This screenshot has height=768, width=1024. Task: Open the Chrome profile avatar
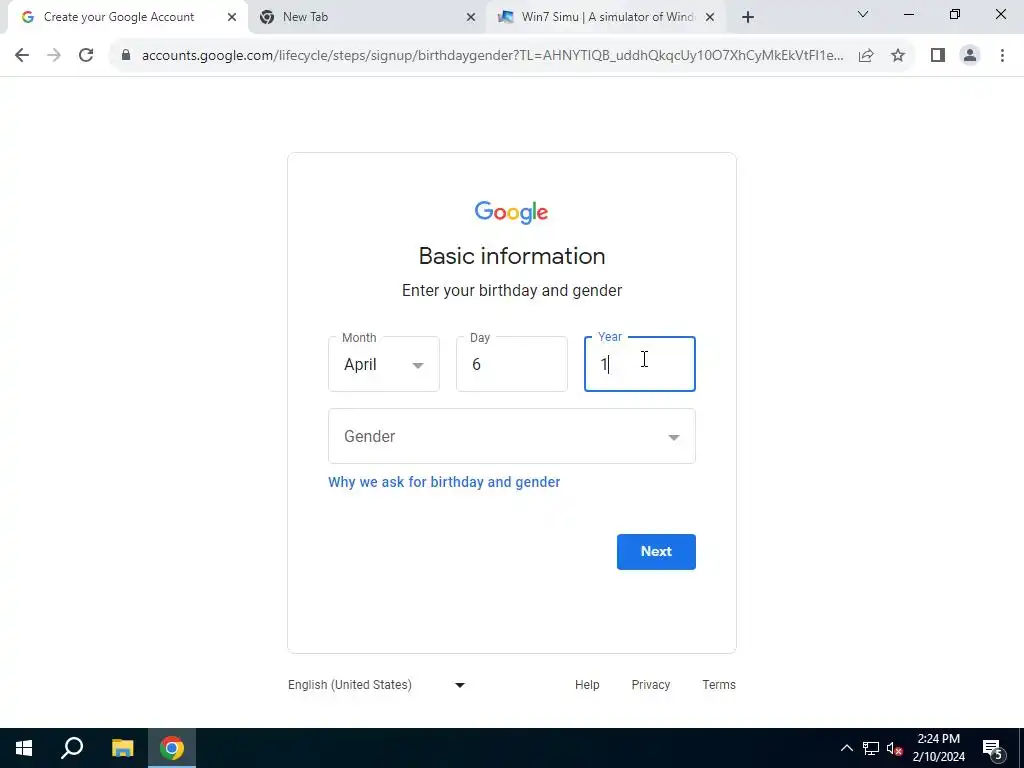coord(970,56)
